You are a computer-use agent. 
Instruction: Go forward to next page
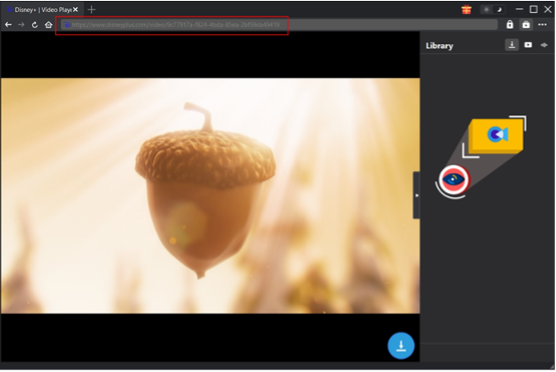21,24
